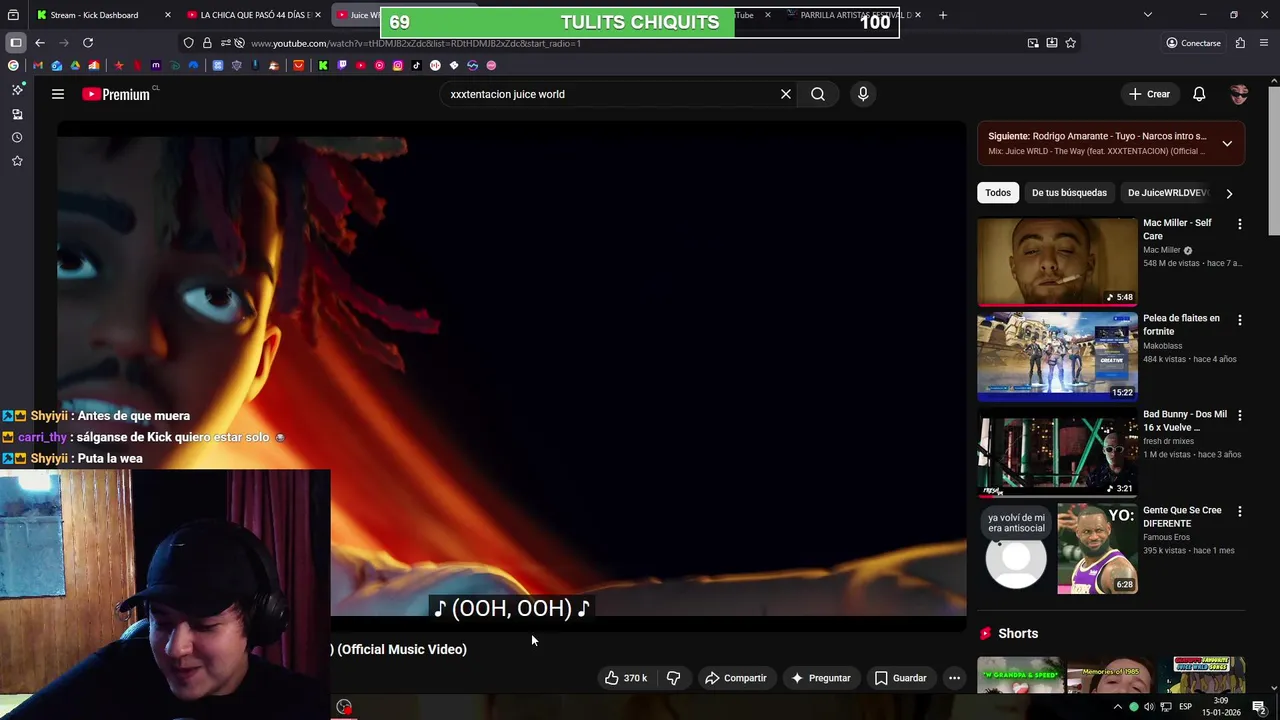Open sidebar history clock icon
1280x720 pixels.
point(17,137)
